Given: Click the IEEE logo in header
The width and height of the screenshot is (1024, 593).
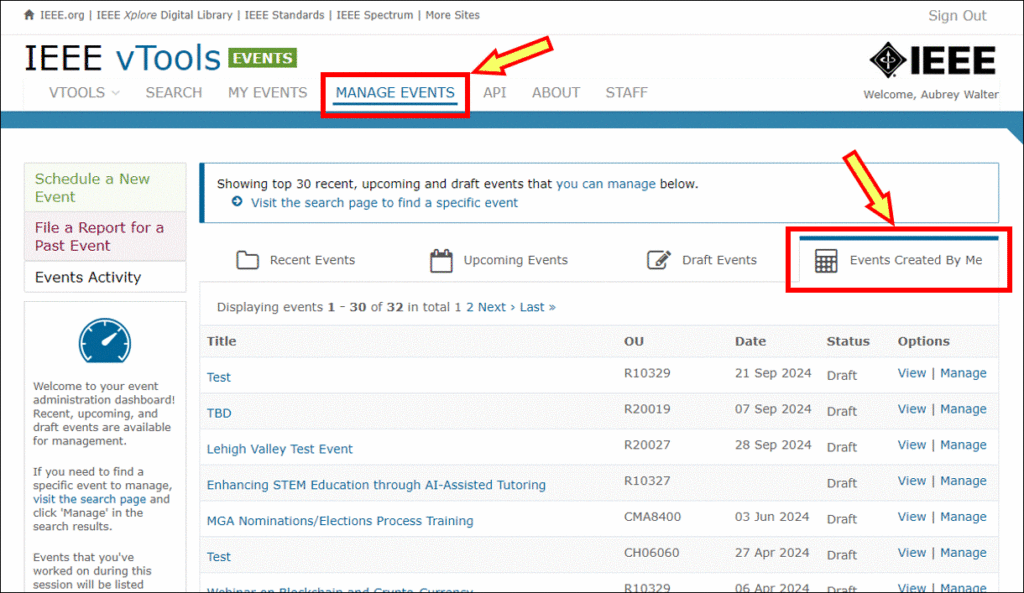Looking at the screenshot, I should click(933, 60).
